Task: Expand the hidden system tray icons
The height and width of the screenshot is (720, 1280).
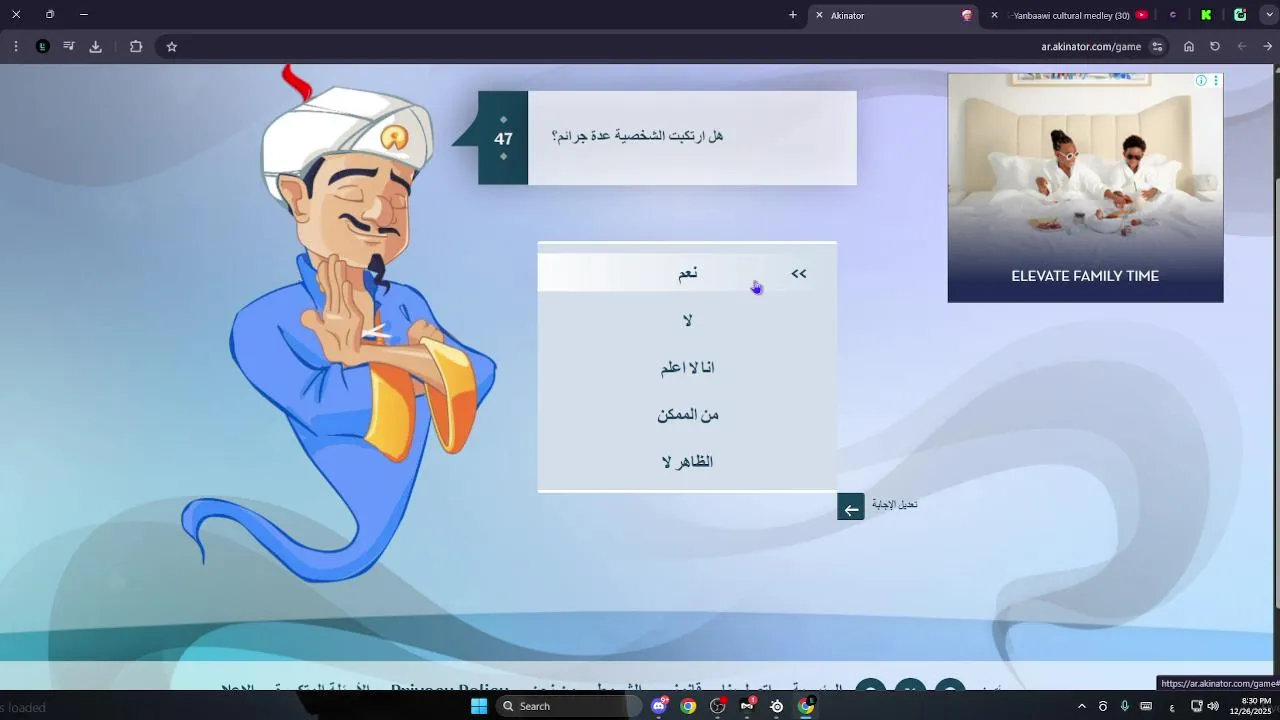Action: pyautogui.click(x=1081, y=706)
